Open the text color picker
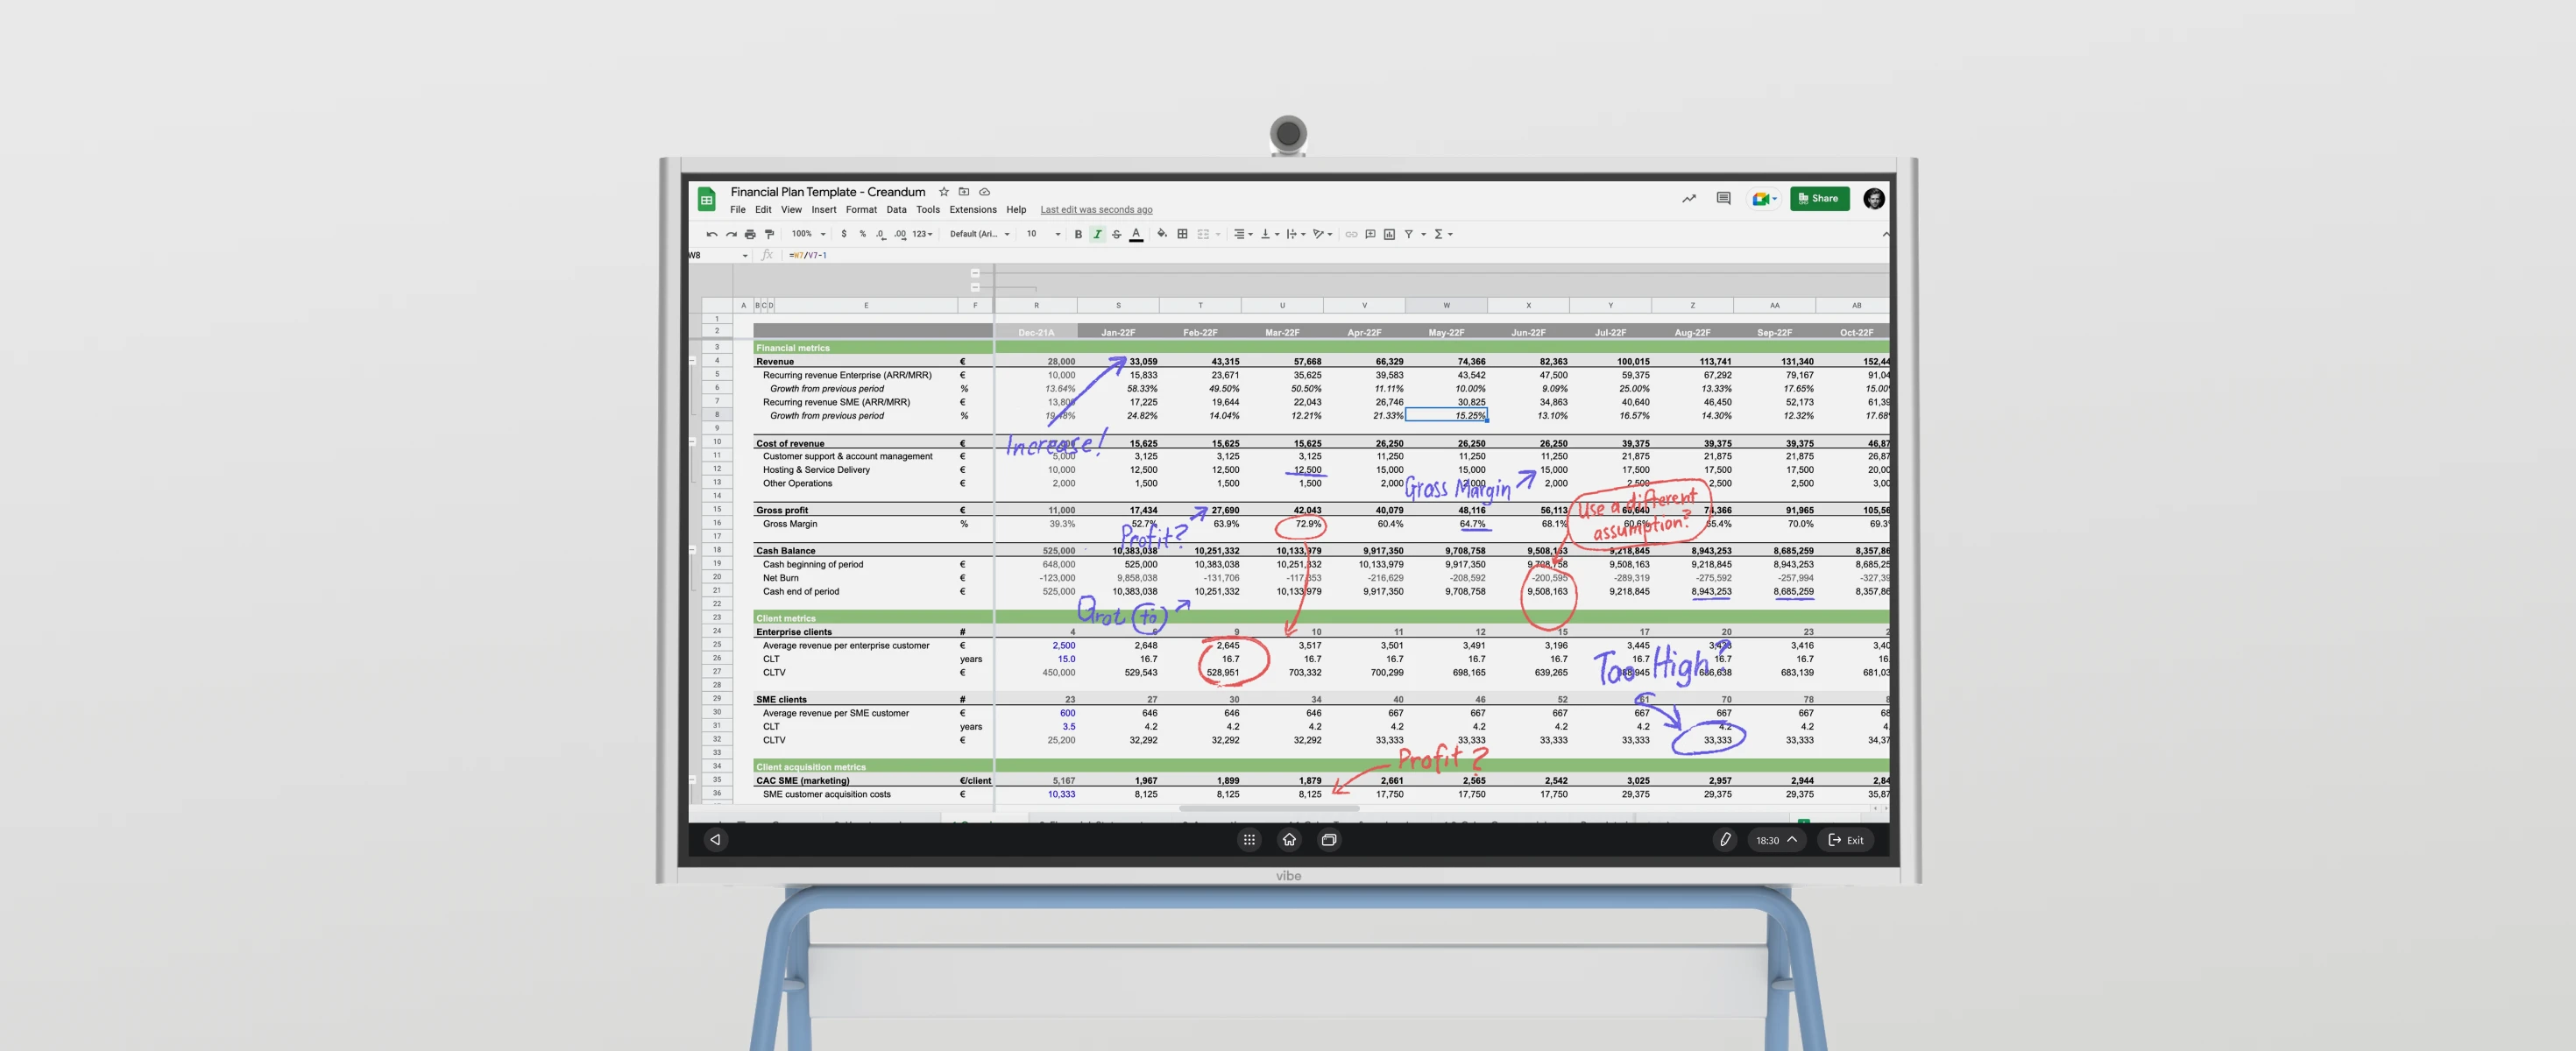 (x=1136, y=234)
